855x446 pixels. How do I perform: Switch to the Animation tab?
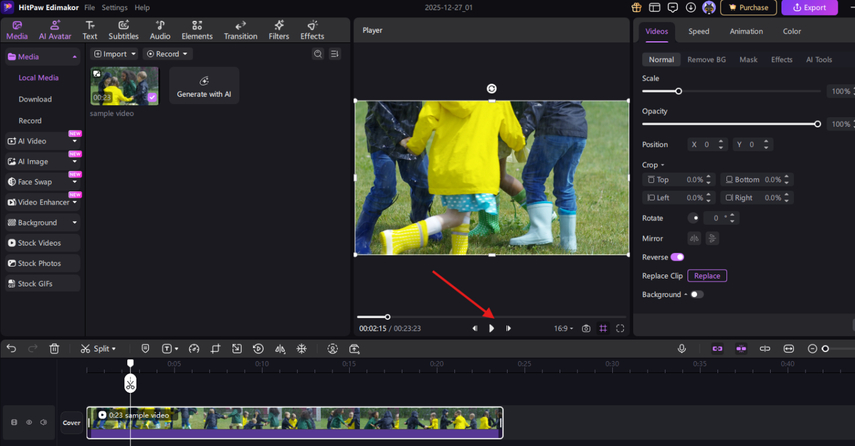[746, 31]
